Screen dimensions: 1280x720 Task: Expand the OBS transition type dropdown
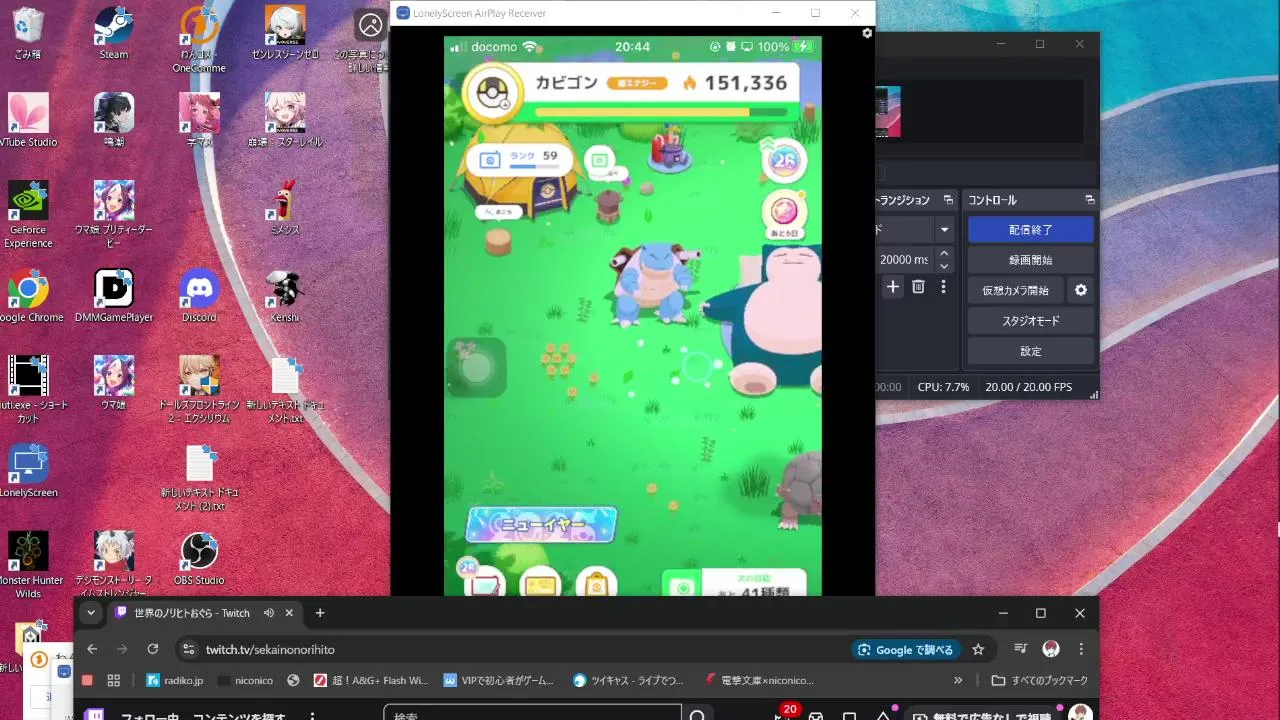(944, 230)
